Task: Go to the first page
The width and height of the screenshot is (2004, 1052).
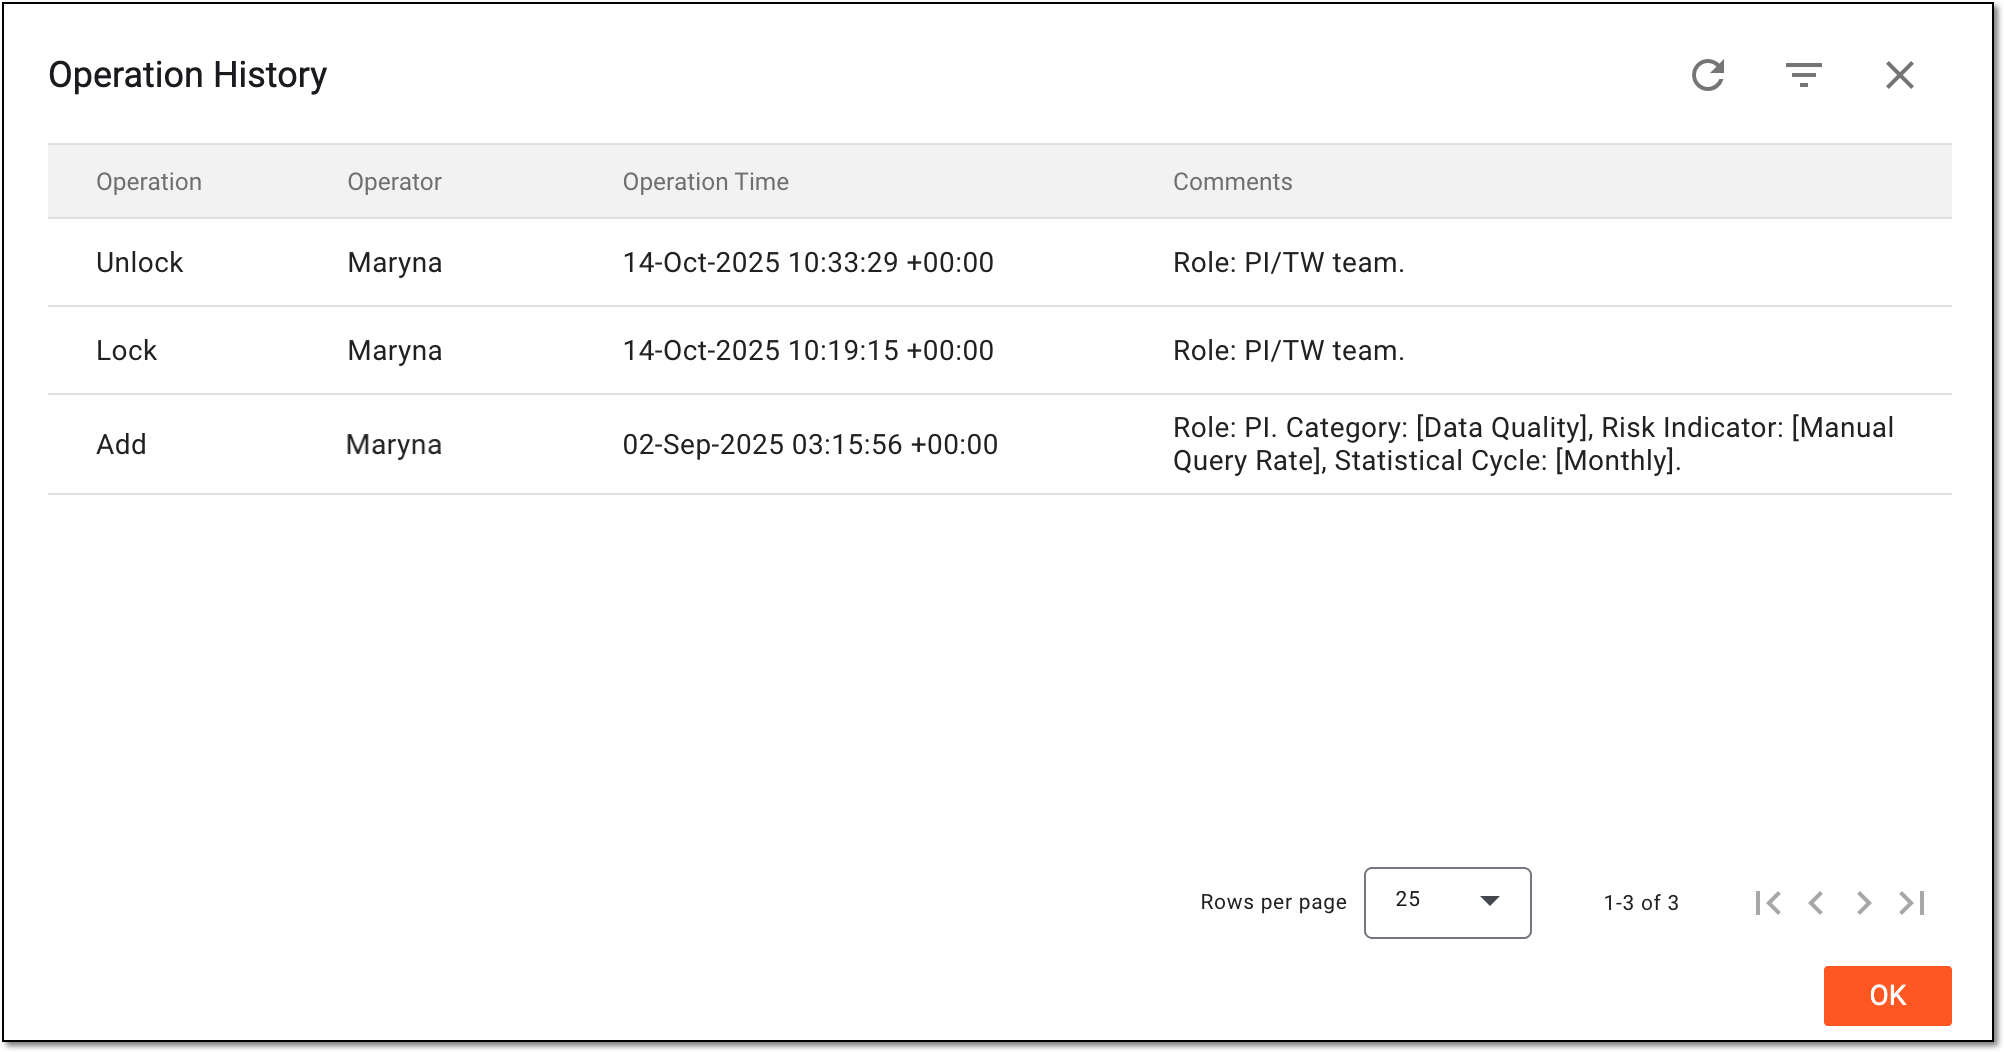Action: tap(1768, 903)
